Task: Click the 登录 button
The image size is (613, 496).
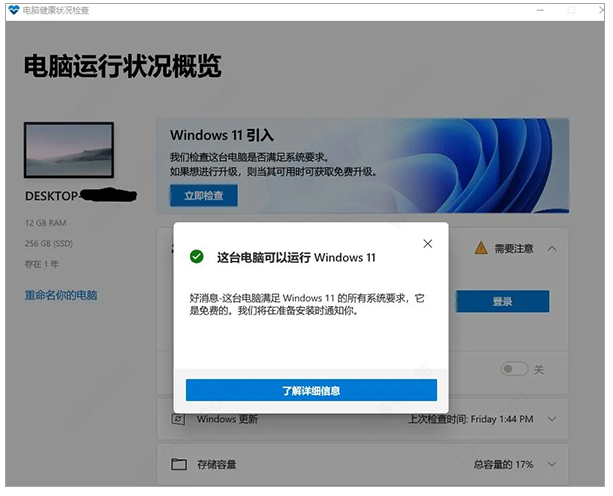Action: coord(502,301)
